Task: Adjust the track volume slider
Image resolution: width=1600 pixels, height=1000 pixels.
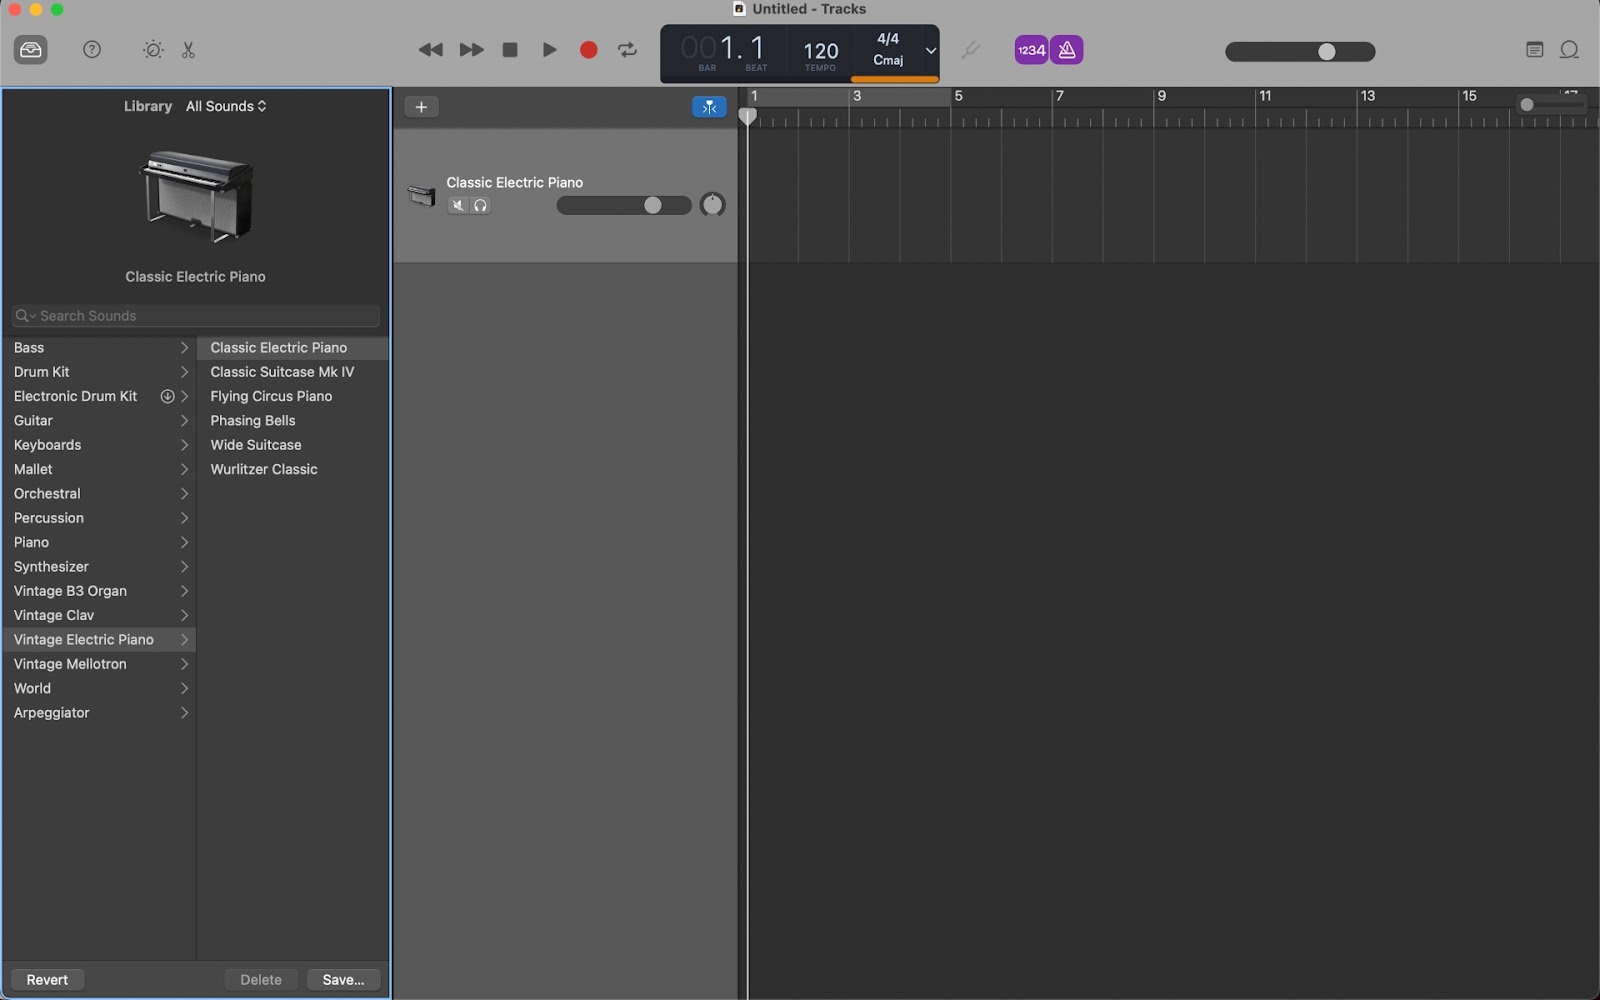Action: [x=653, y=205]
